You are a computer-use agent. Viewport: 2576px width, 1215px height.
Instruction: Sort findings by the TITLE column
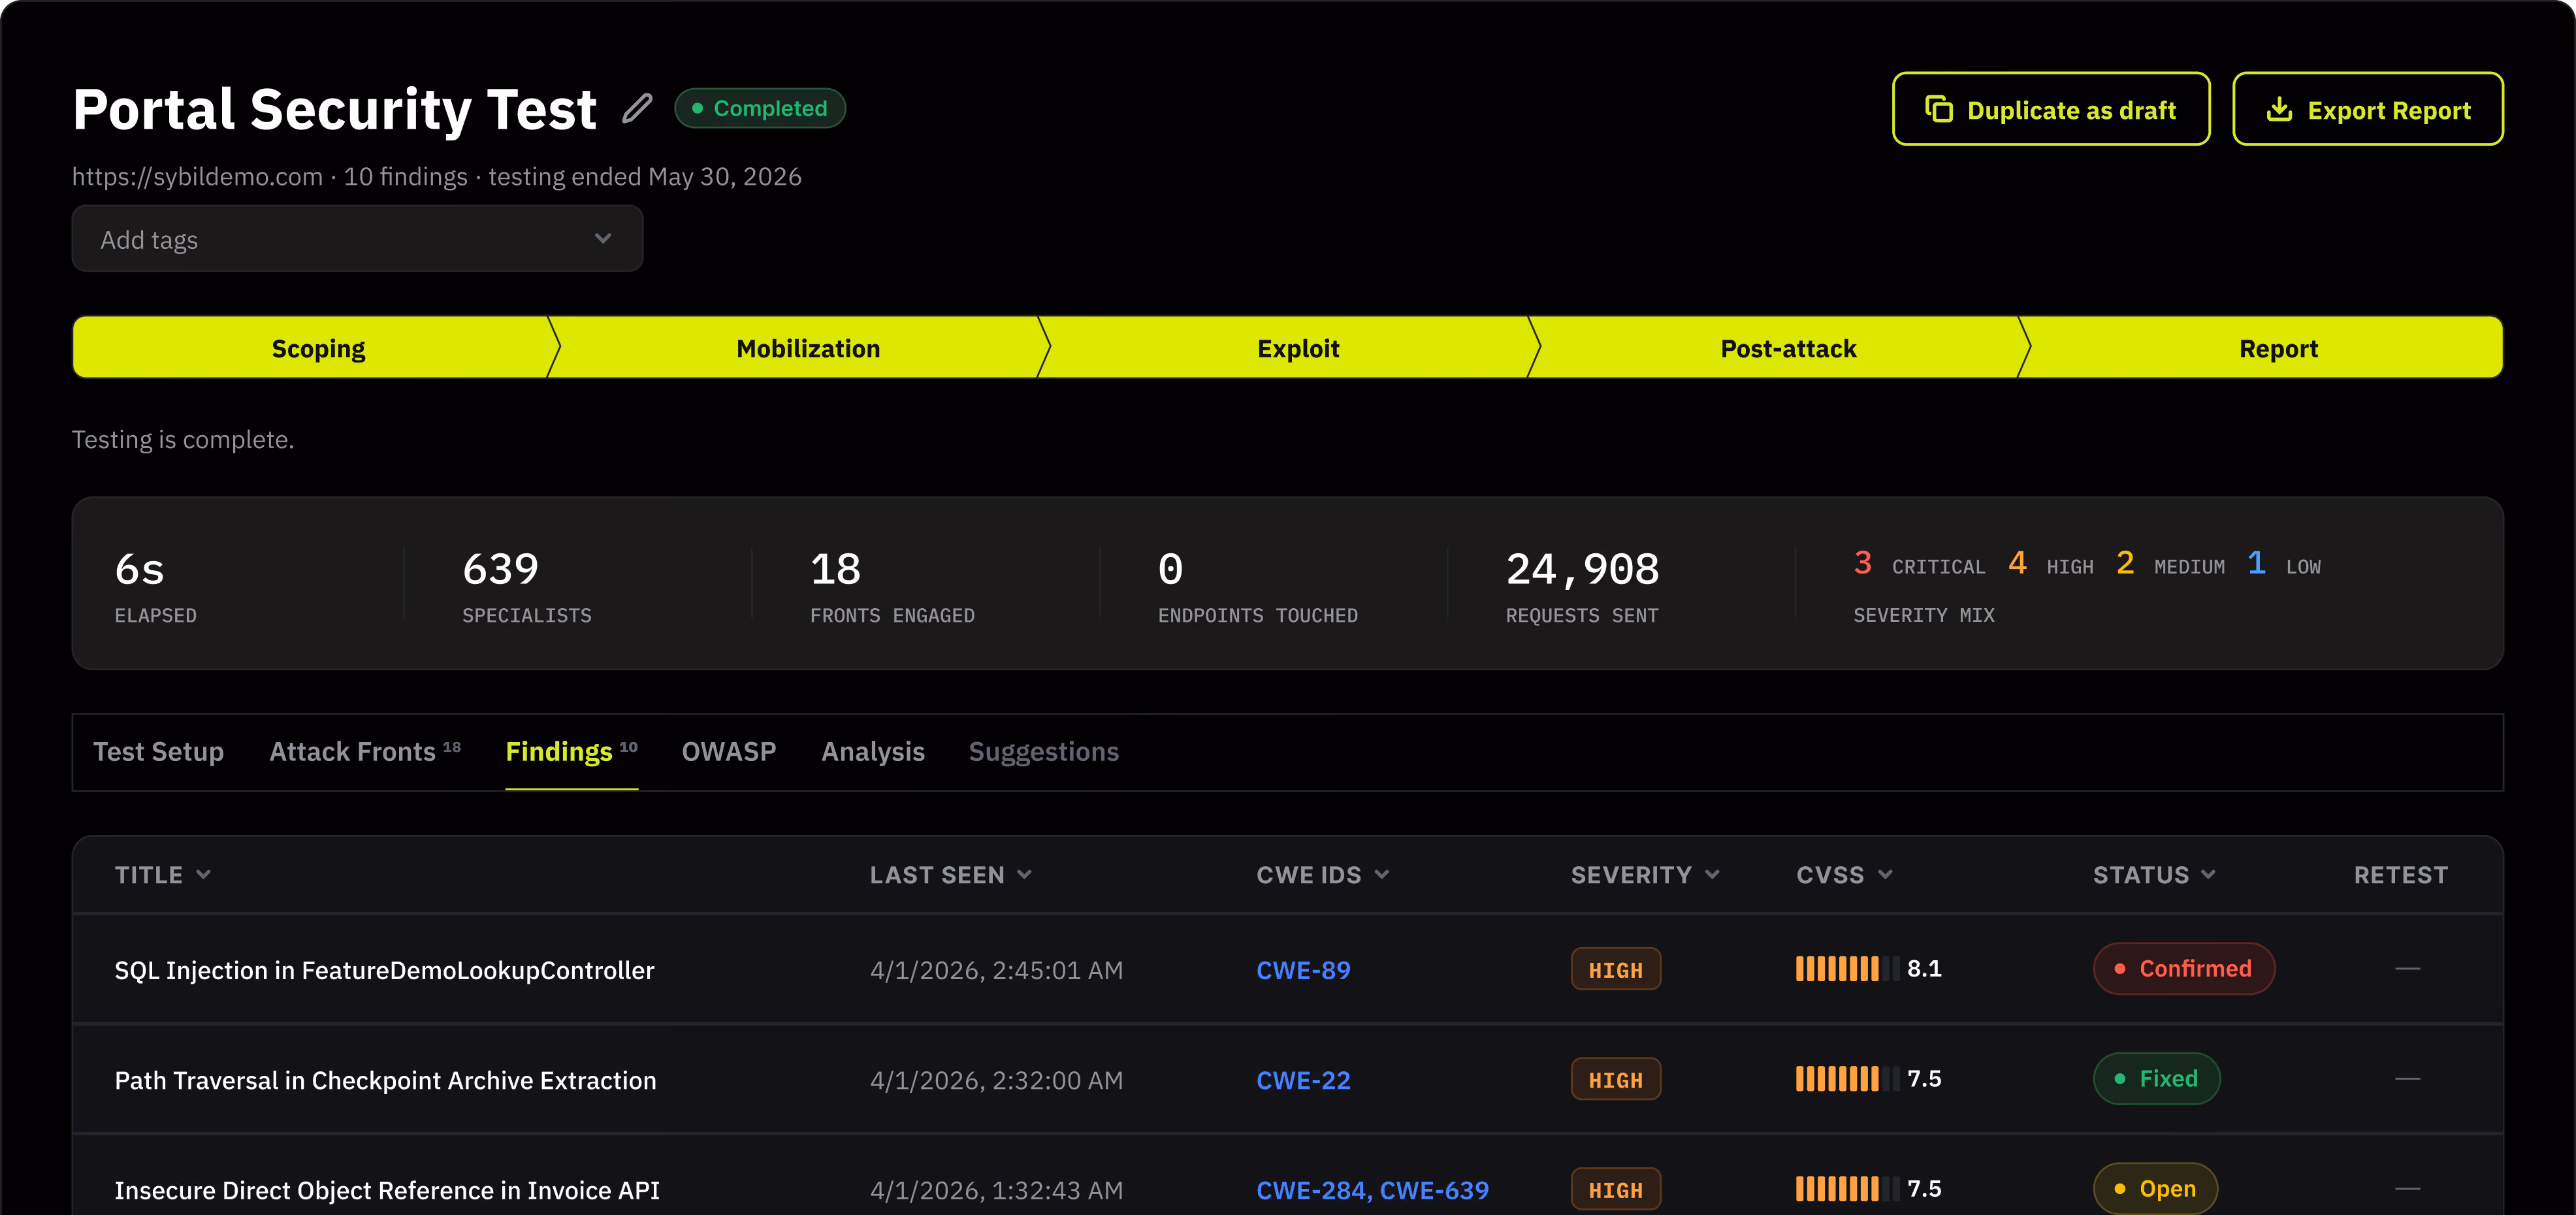point(163,875)
